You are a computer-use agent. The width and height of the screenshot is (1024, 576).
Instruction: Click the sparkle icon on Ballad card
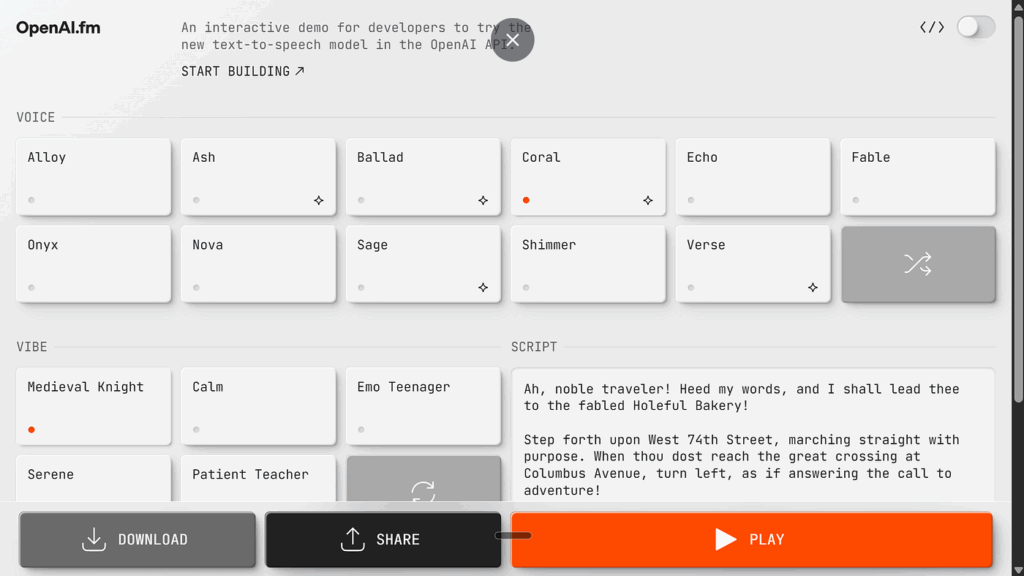[483, 200]
